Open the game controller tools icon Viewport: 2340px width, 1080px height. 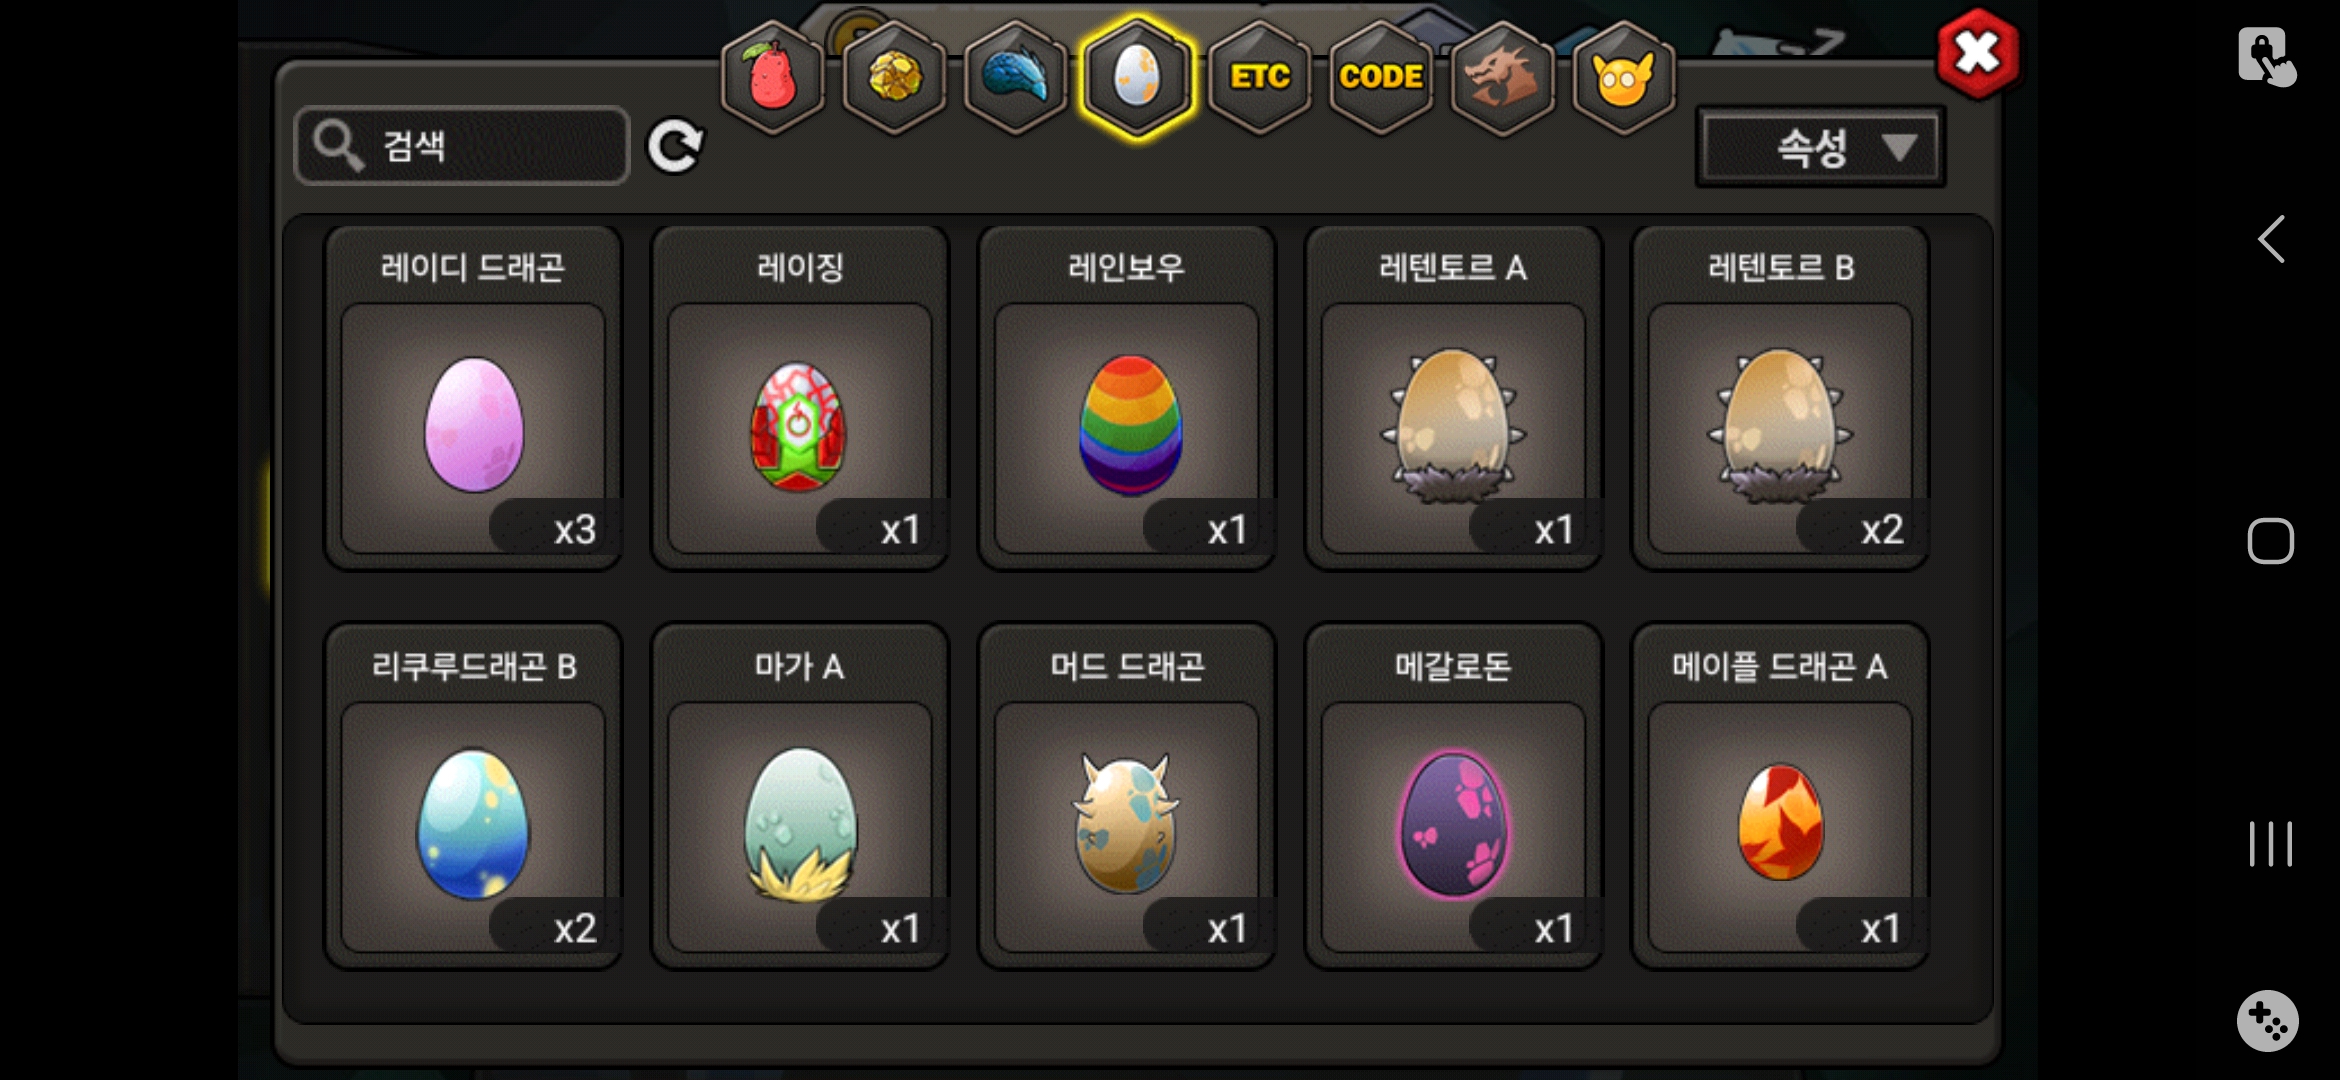2267,1021
